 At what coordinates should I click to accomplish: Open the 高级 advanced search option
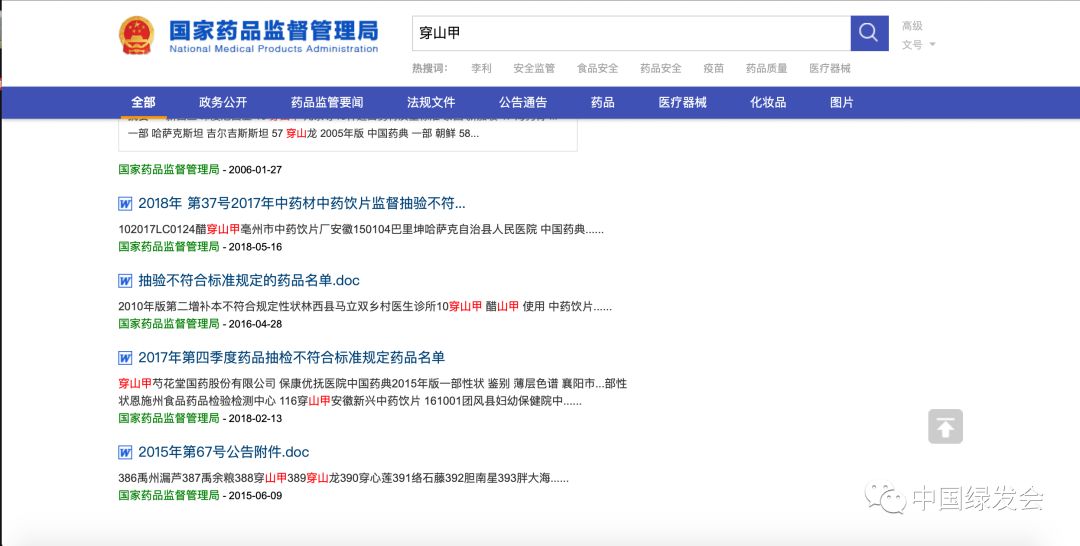click(912, 26)
